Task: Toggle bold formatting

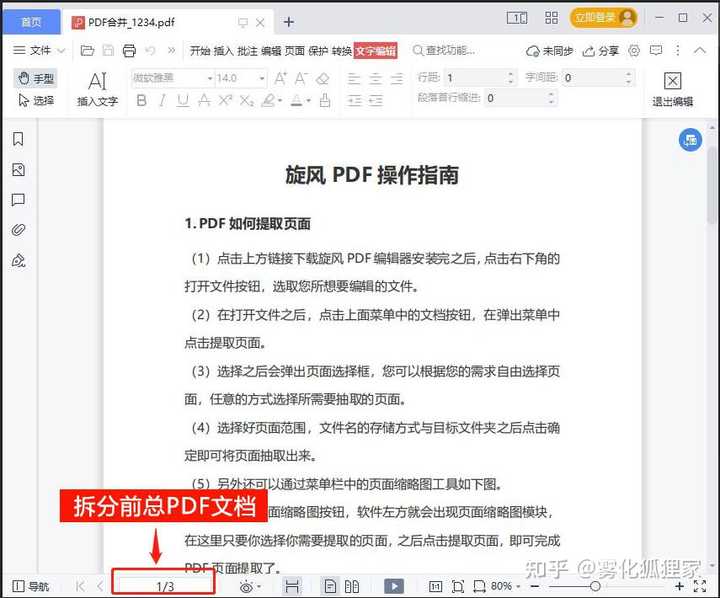Action: coord(141,100)
